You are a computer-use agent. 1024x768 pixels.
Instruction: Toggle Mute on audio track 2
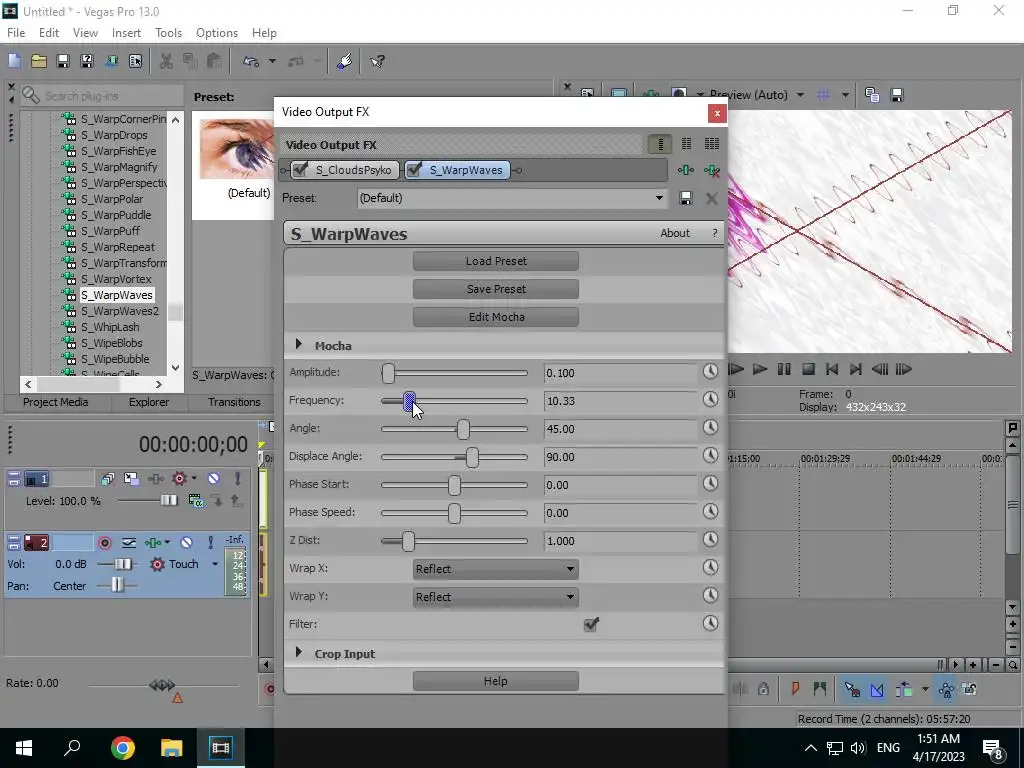click(x=187, y=543)
